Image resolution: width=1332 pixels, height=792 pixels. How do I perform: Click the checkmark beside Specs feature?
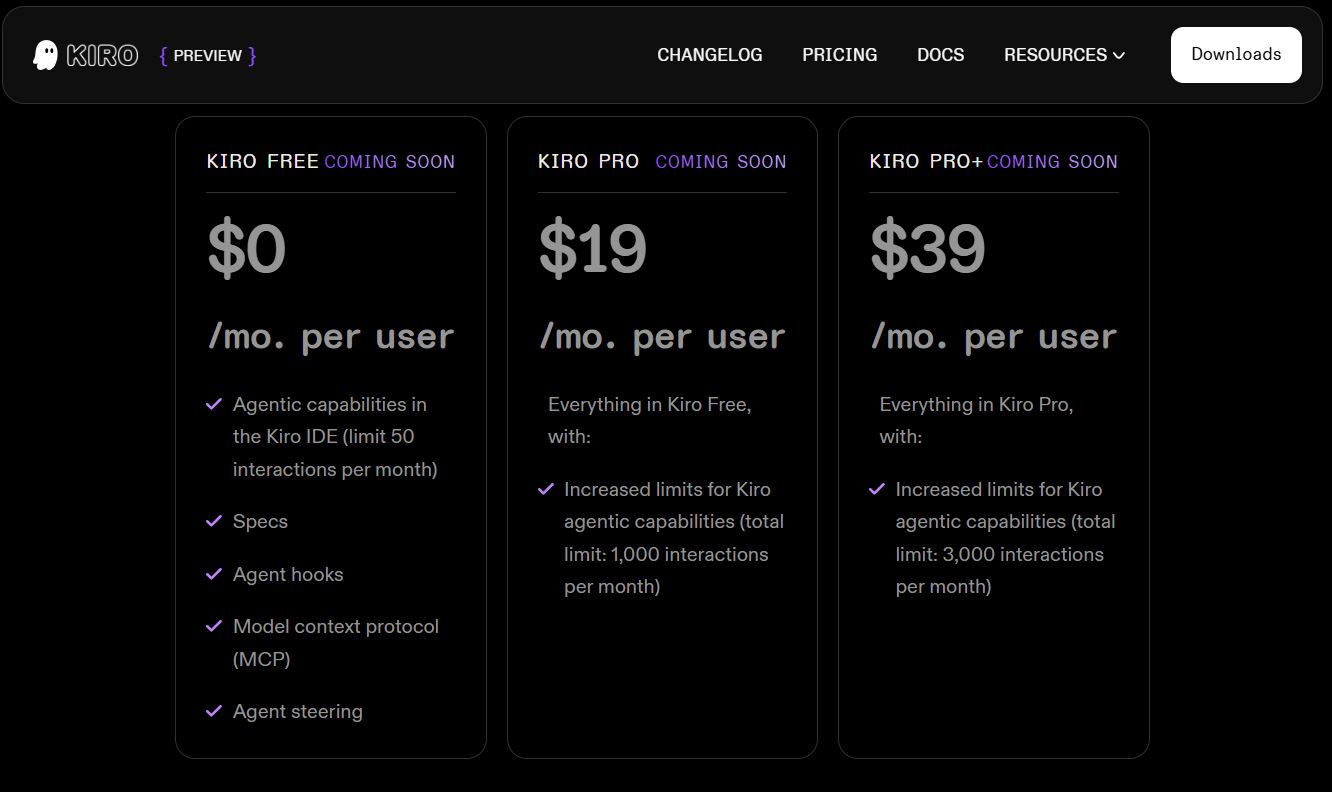click(213, 521)
